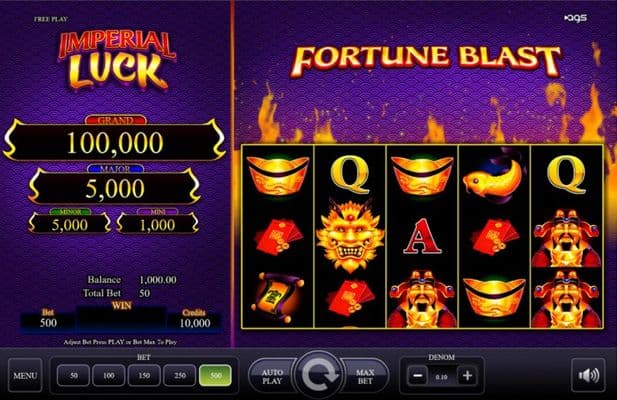Image resolution: width=617 pixels, height=400 pixels.
Task: Decrease denomination with the minus button
Action: [417, 376]
